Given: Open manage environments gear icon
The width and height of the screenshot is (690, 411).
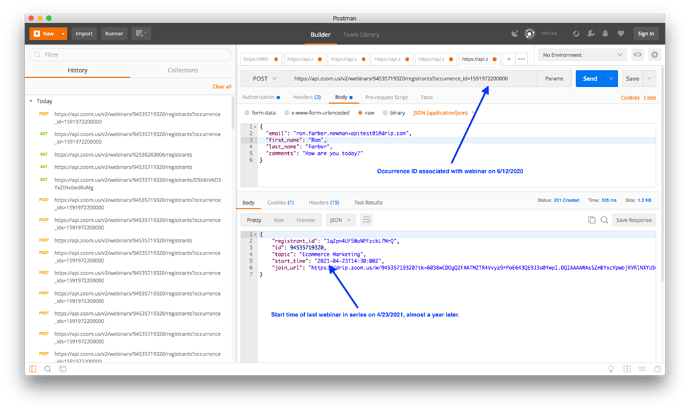Looking at the screenshot, I should pos(654,55).
